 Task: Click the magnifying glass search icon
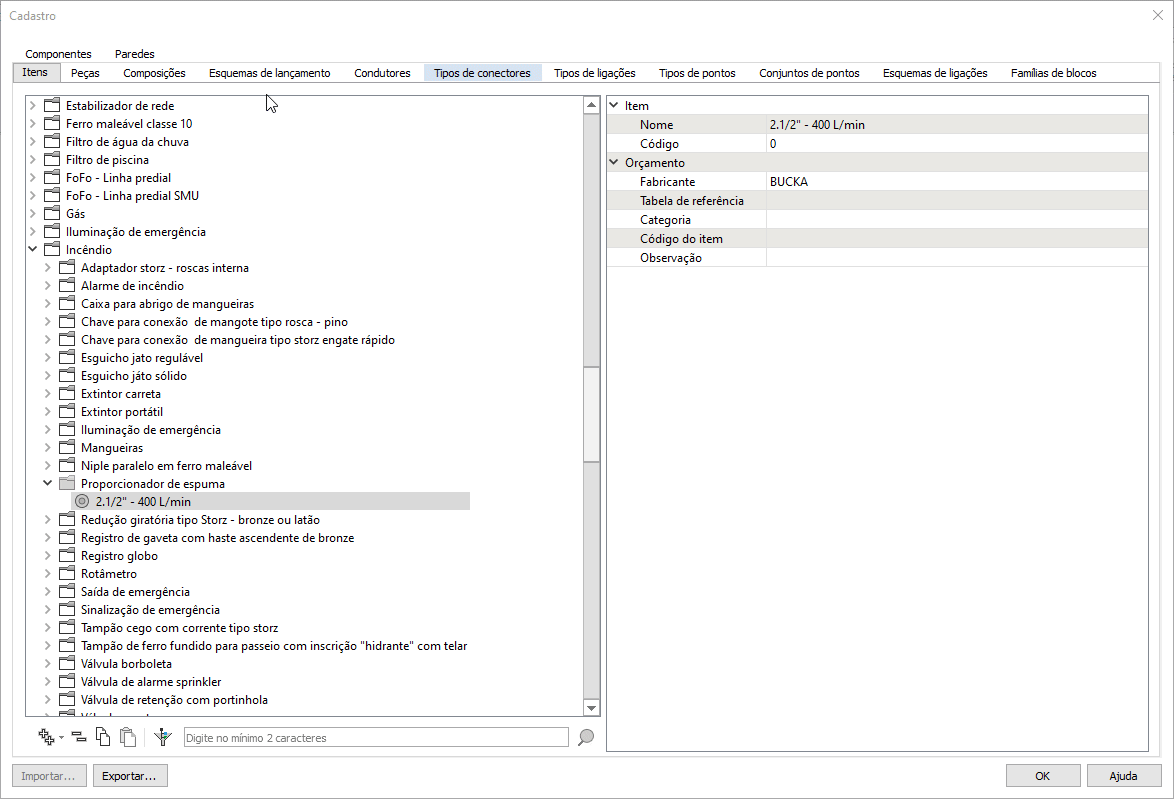click(x=586, y=737)
